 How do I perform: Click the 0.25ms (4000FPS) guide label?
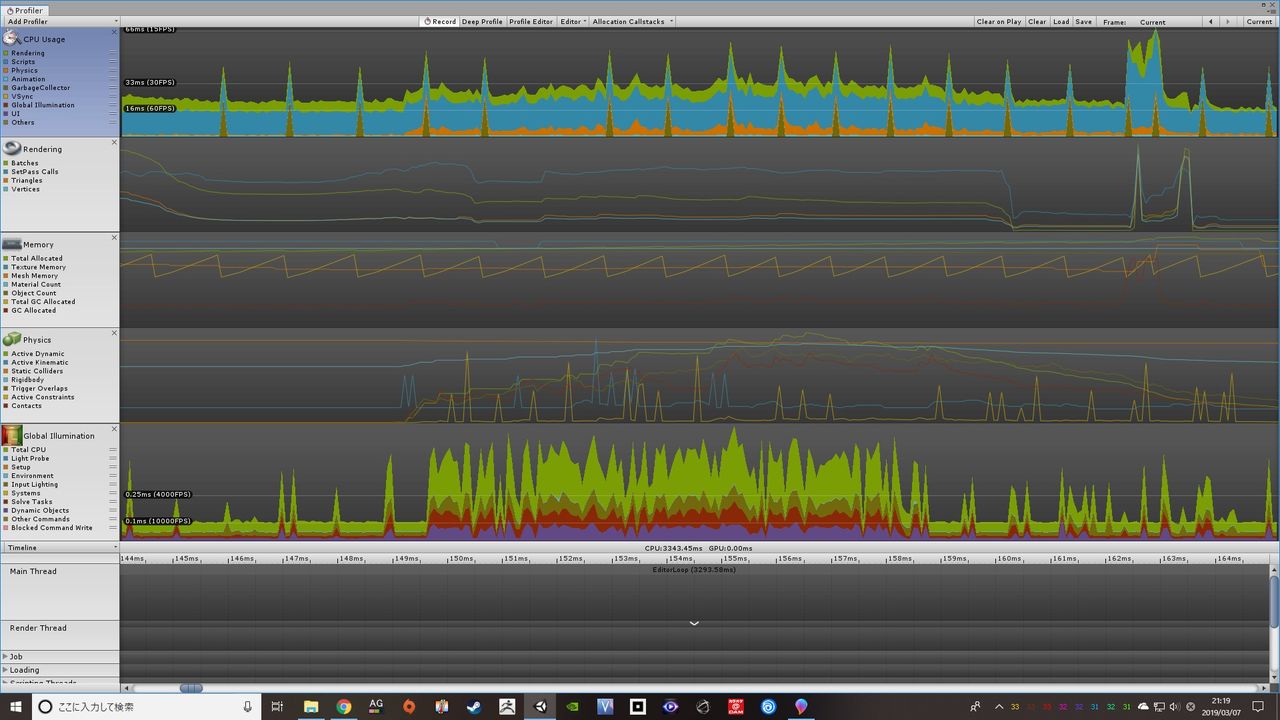click(x=158, y=494)
